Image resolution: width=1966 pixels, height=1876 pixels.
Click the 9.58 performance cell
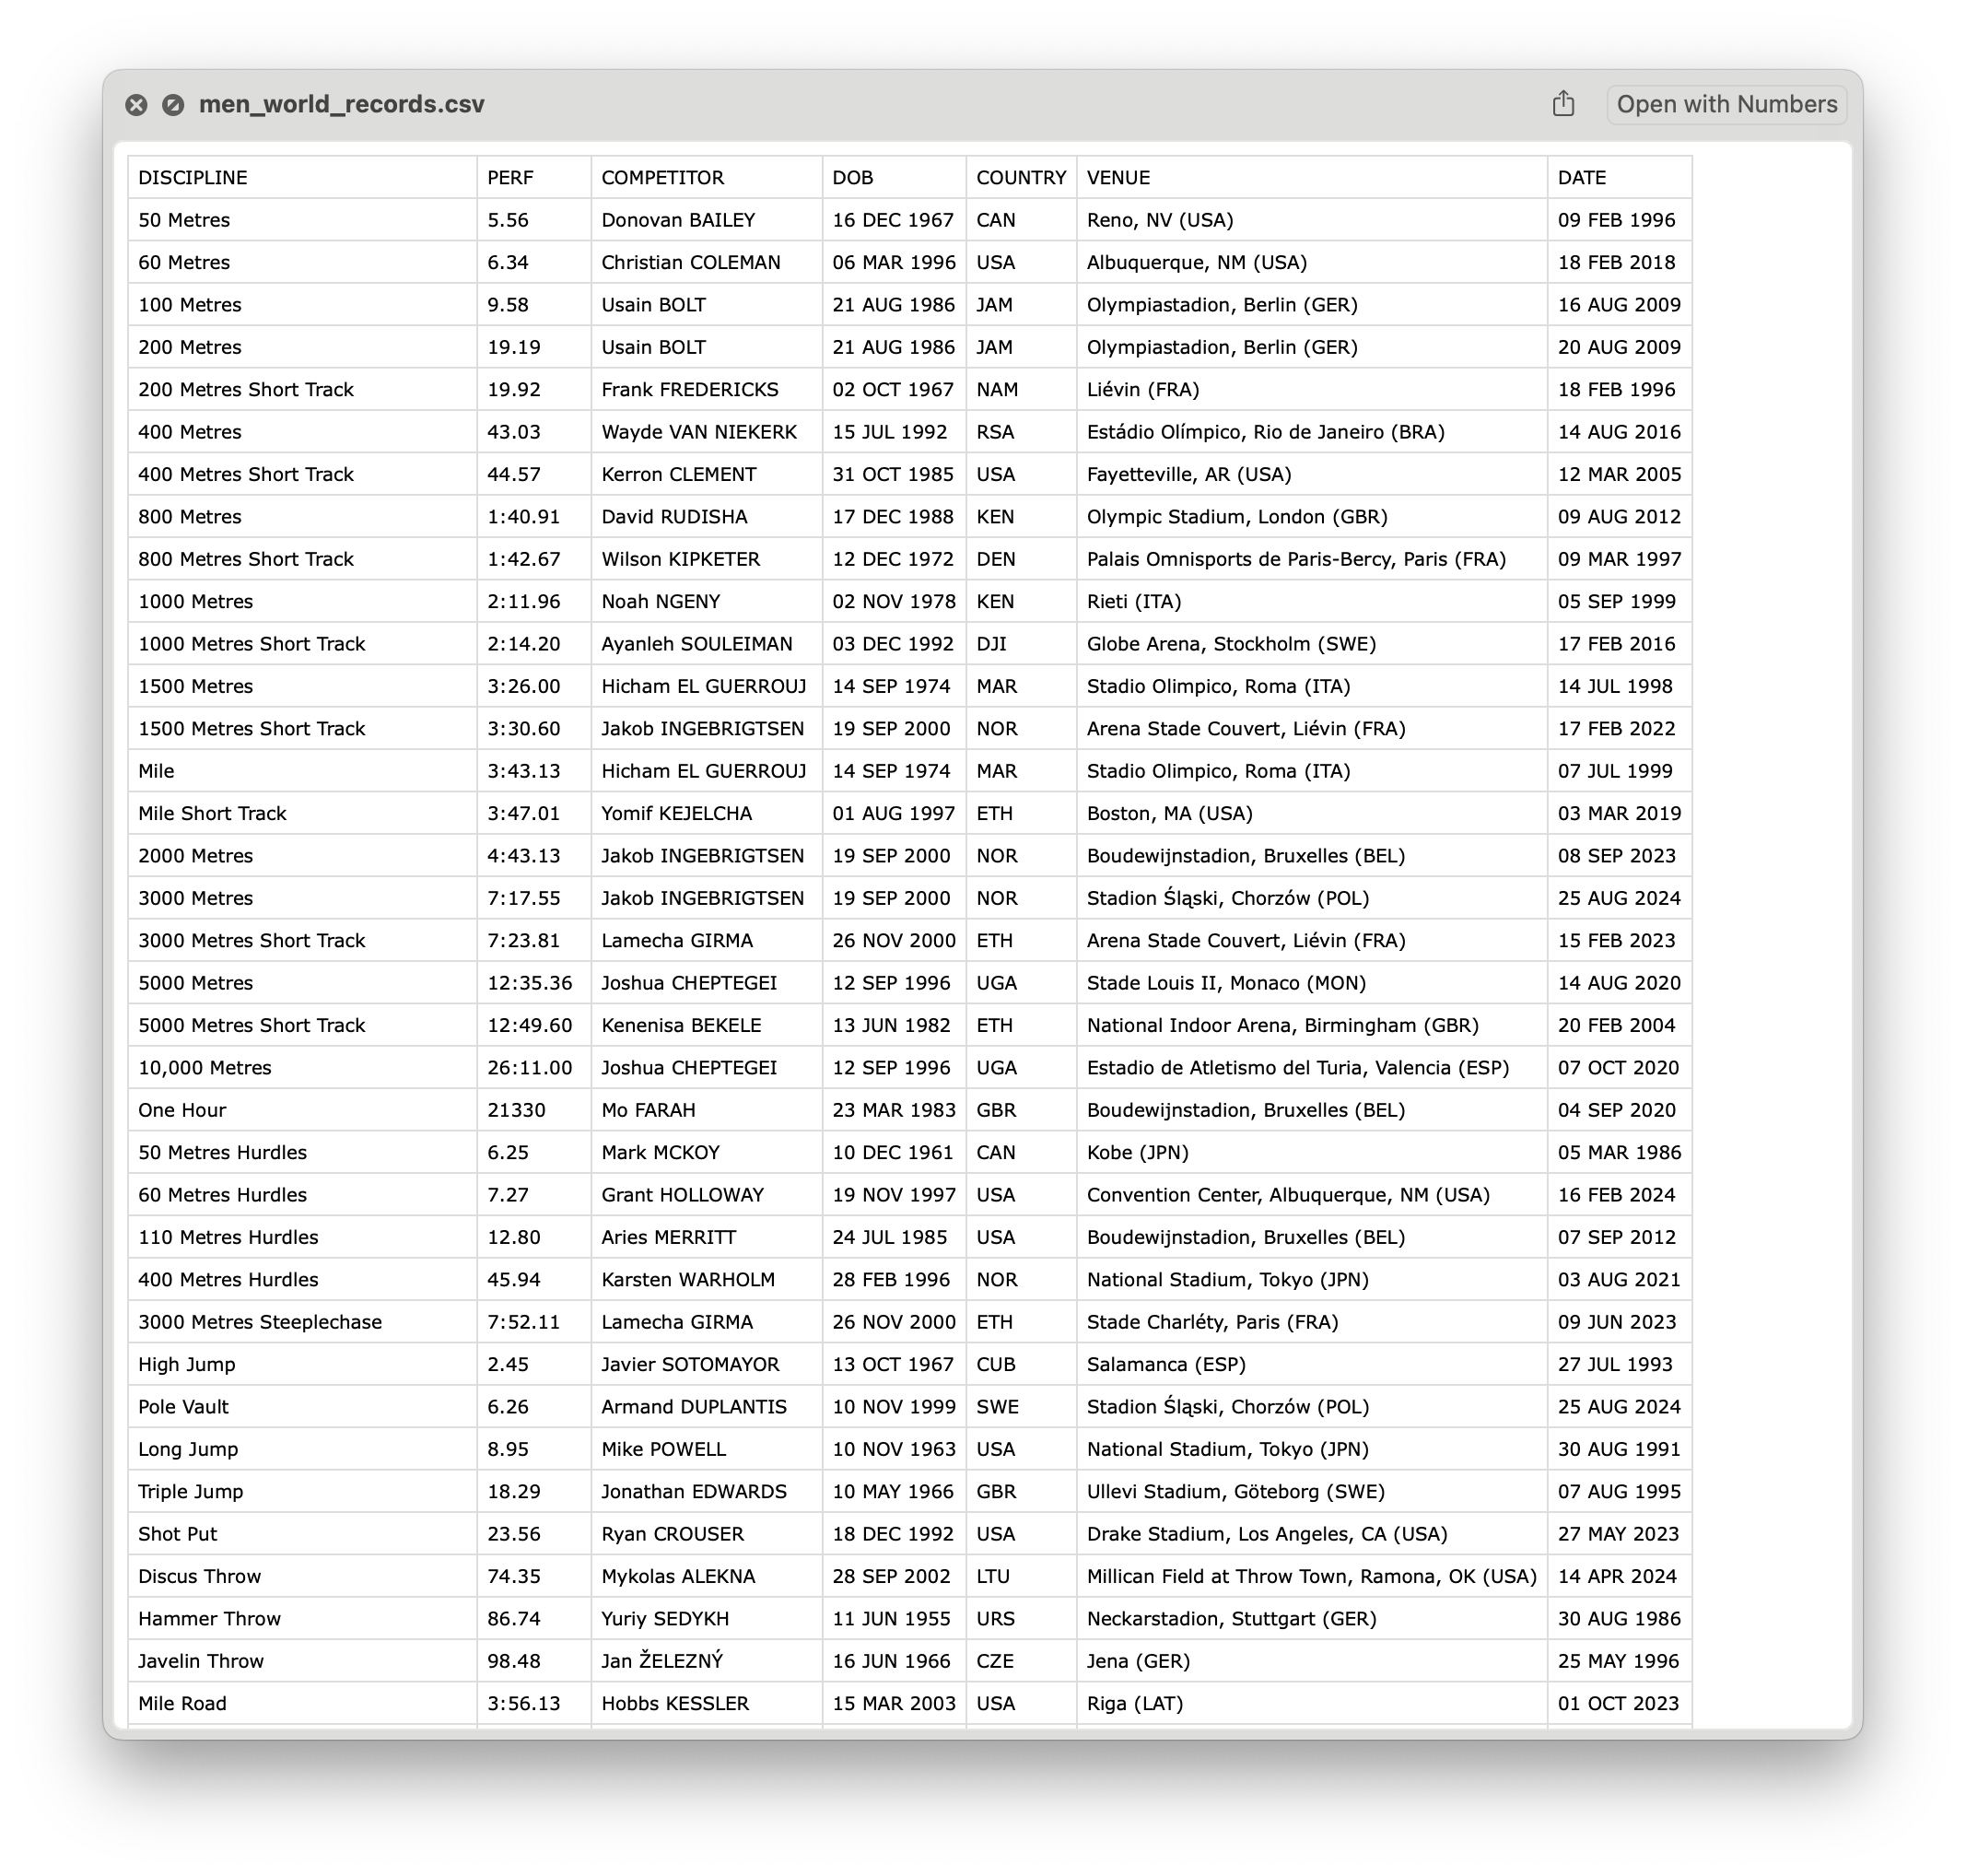tap(533, 305)
